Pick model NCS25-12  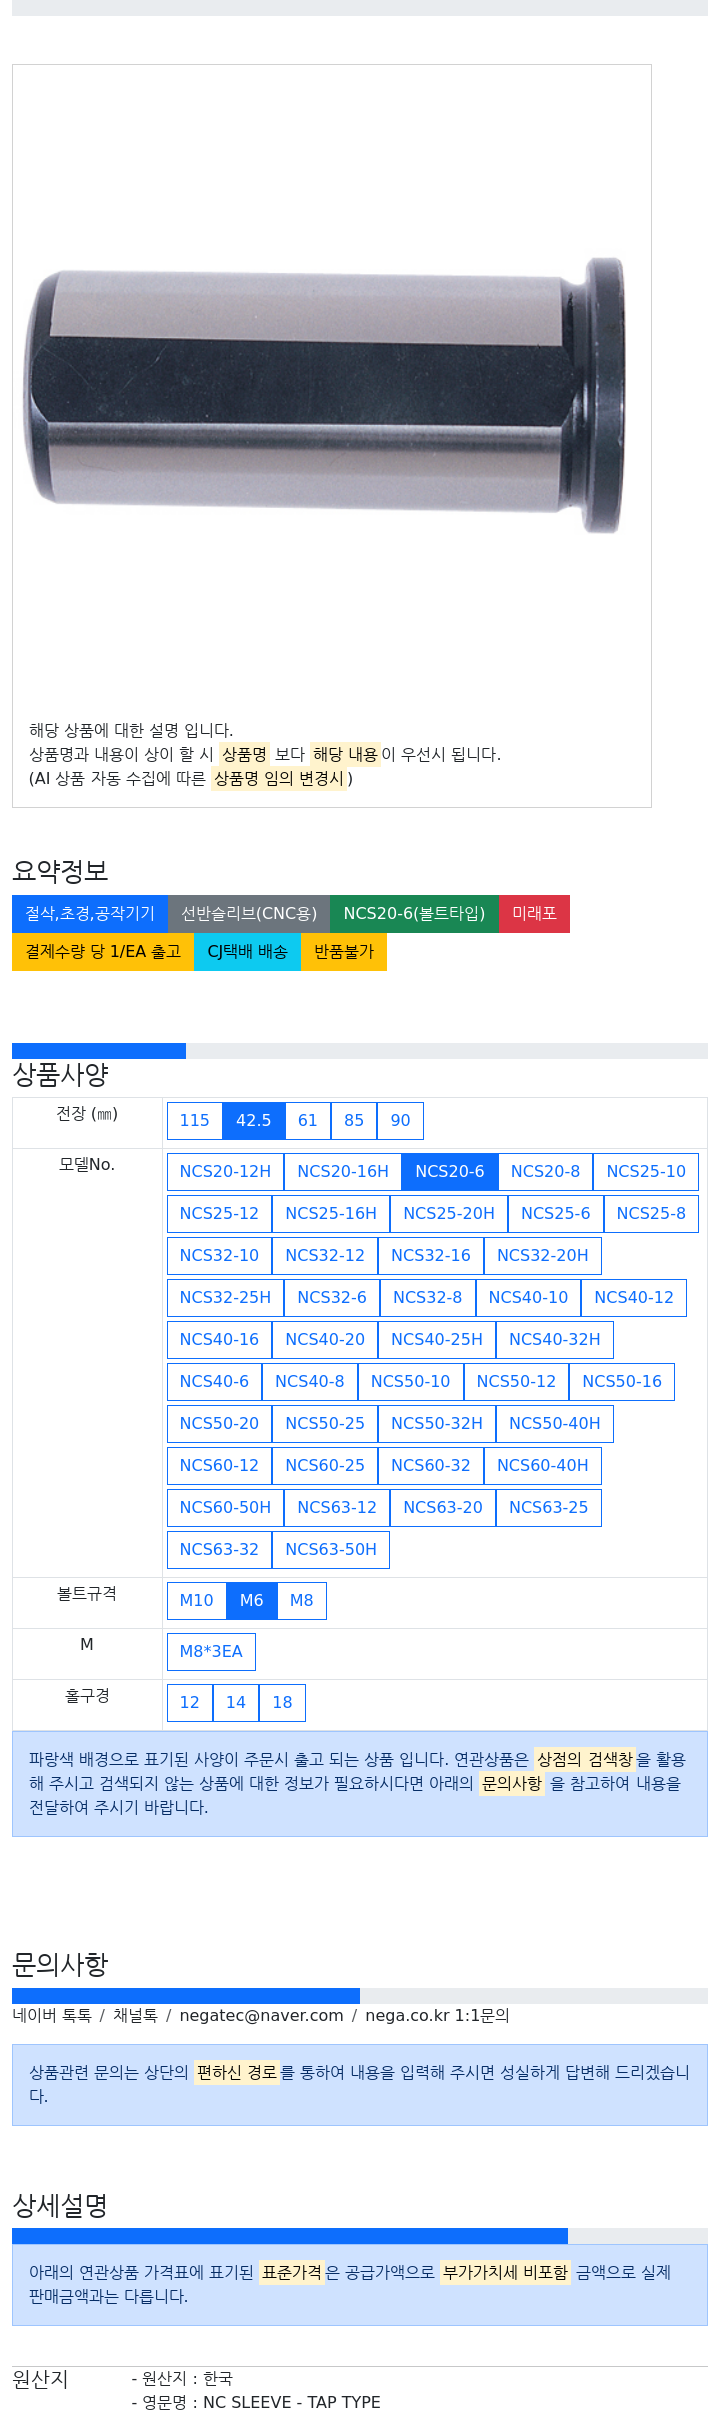tap(220, 1214)
